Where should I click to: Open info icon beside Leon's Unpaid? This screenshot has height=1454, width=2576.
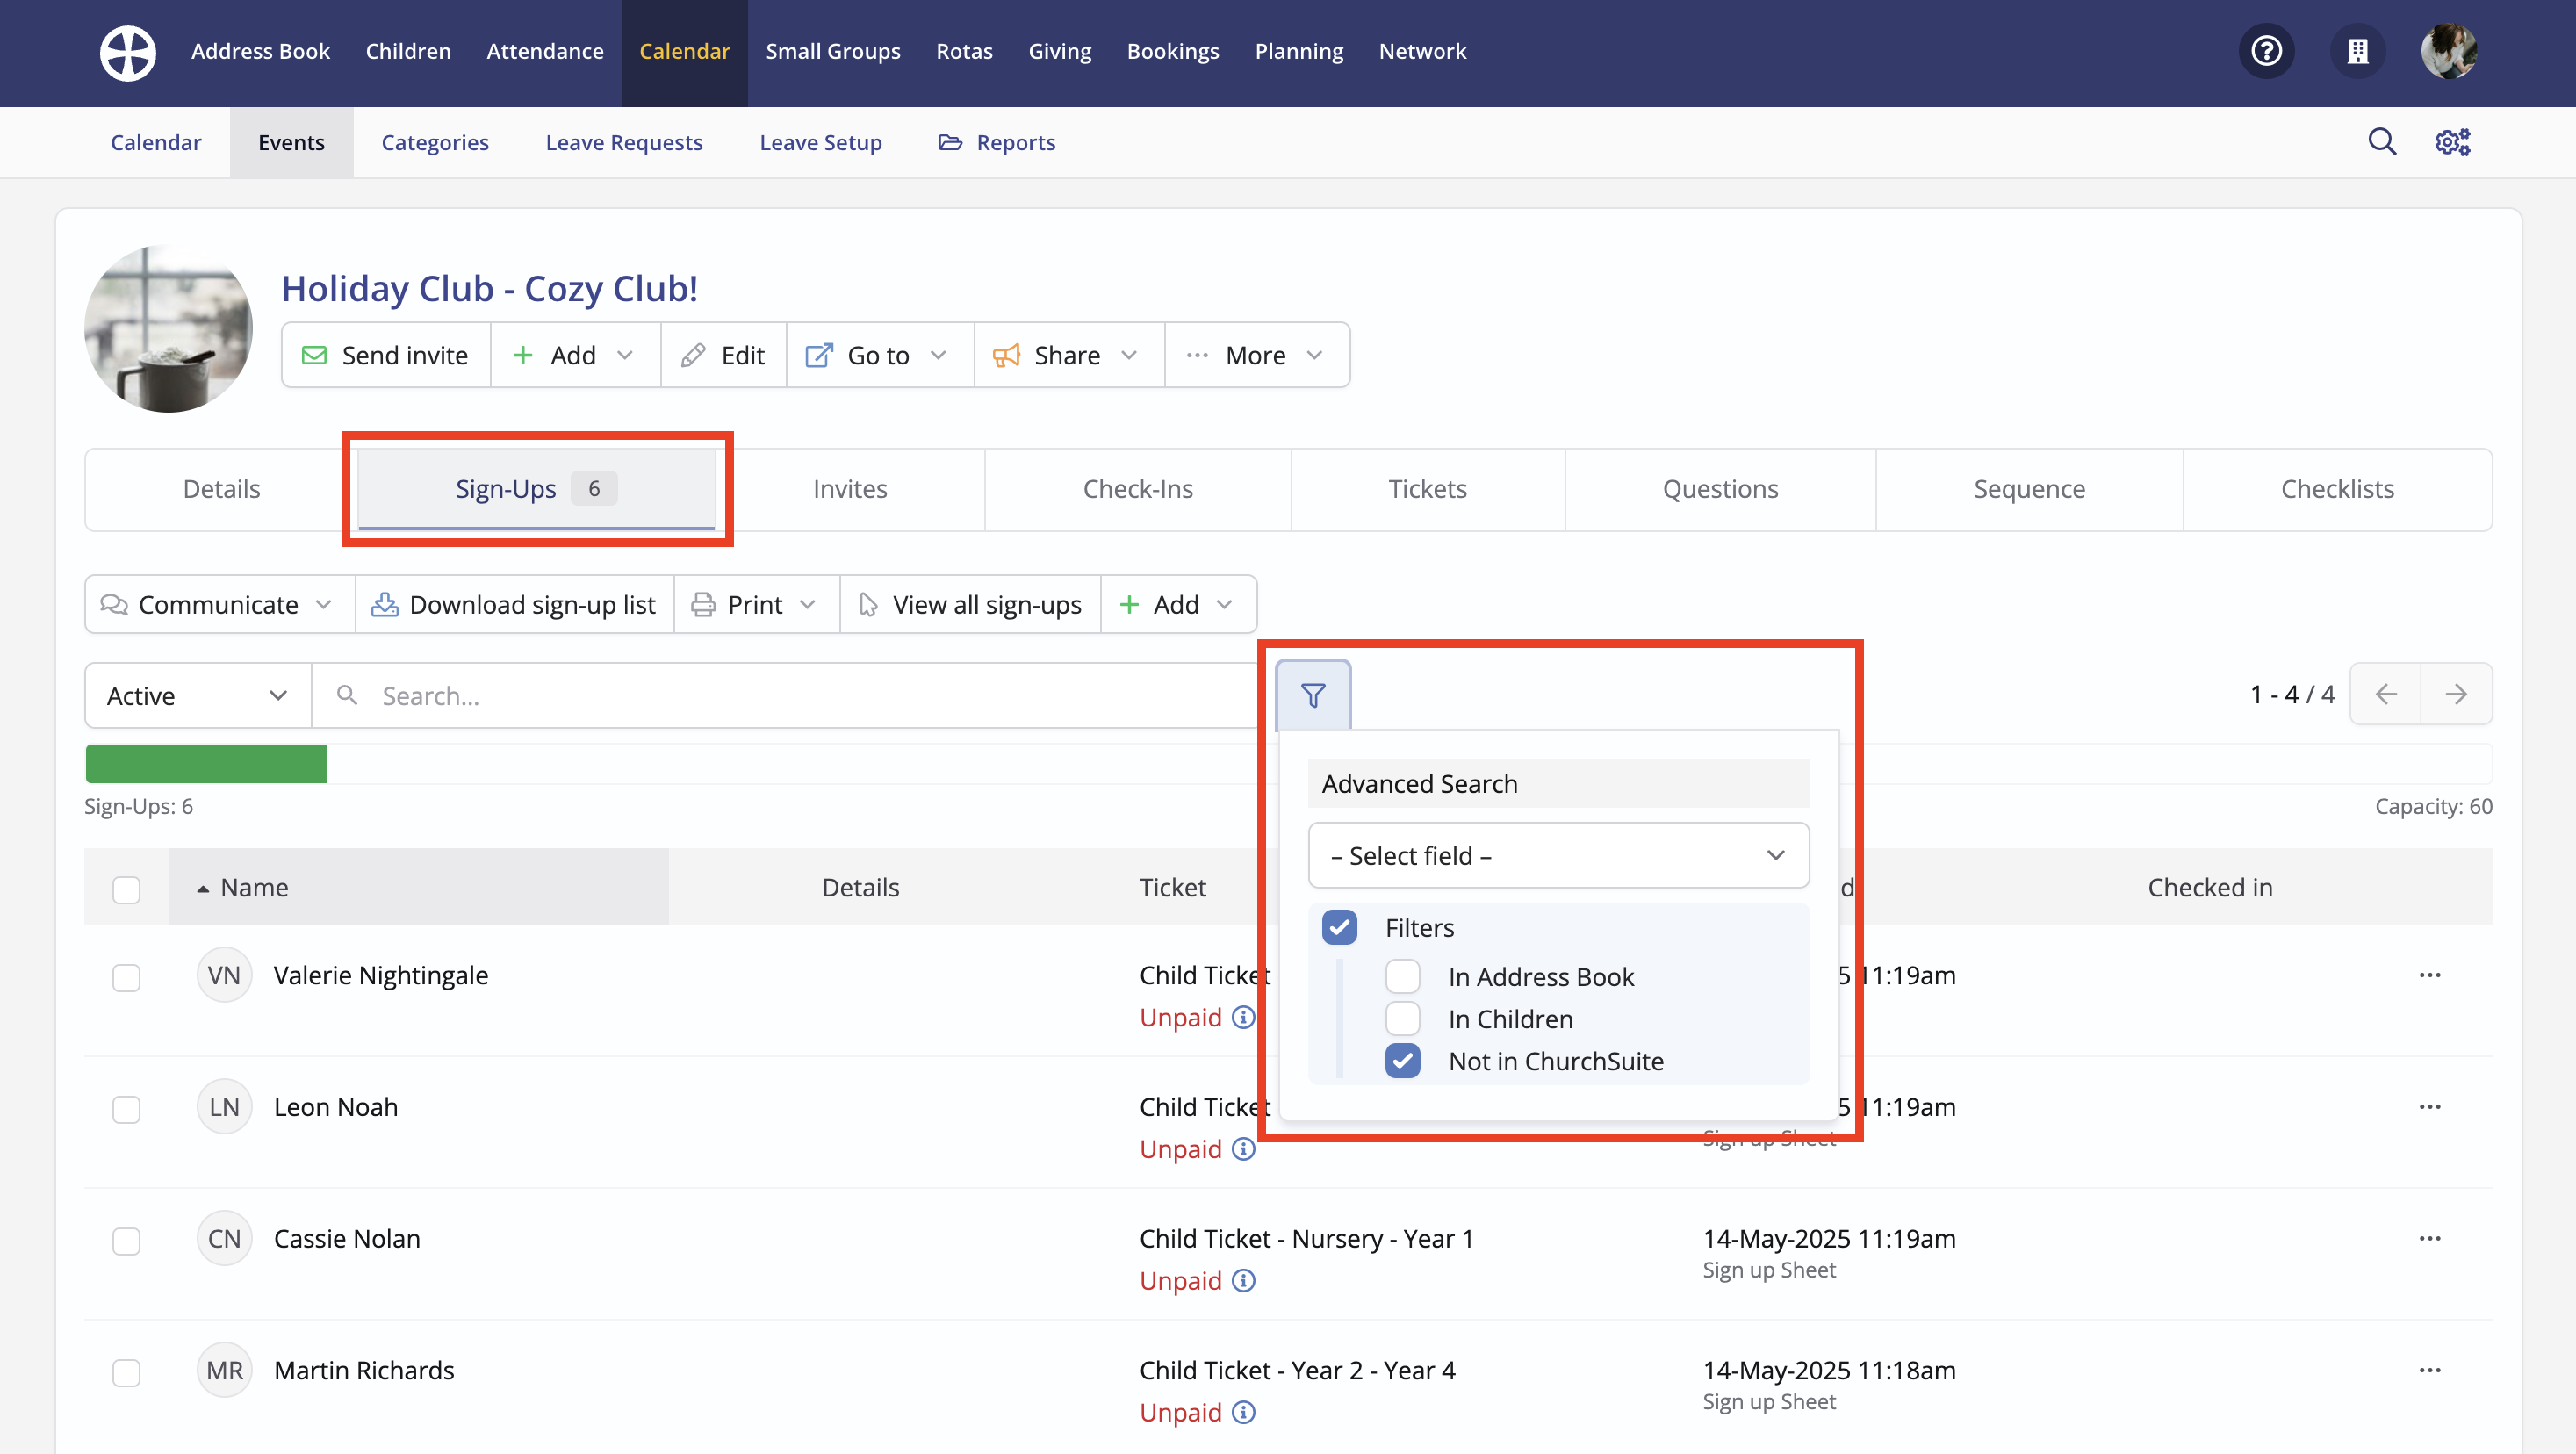1243,1149
